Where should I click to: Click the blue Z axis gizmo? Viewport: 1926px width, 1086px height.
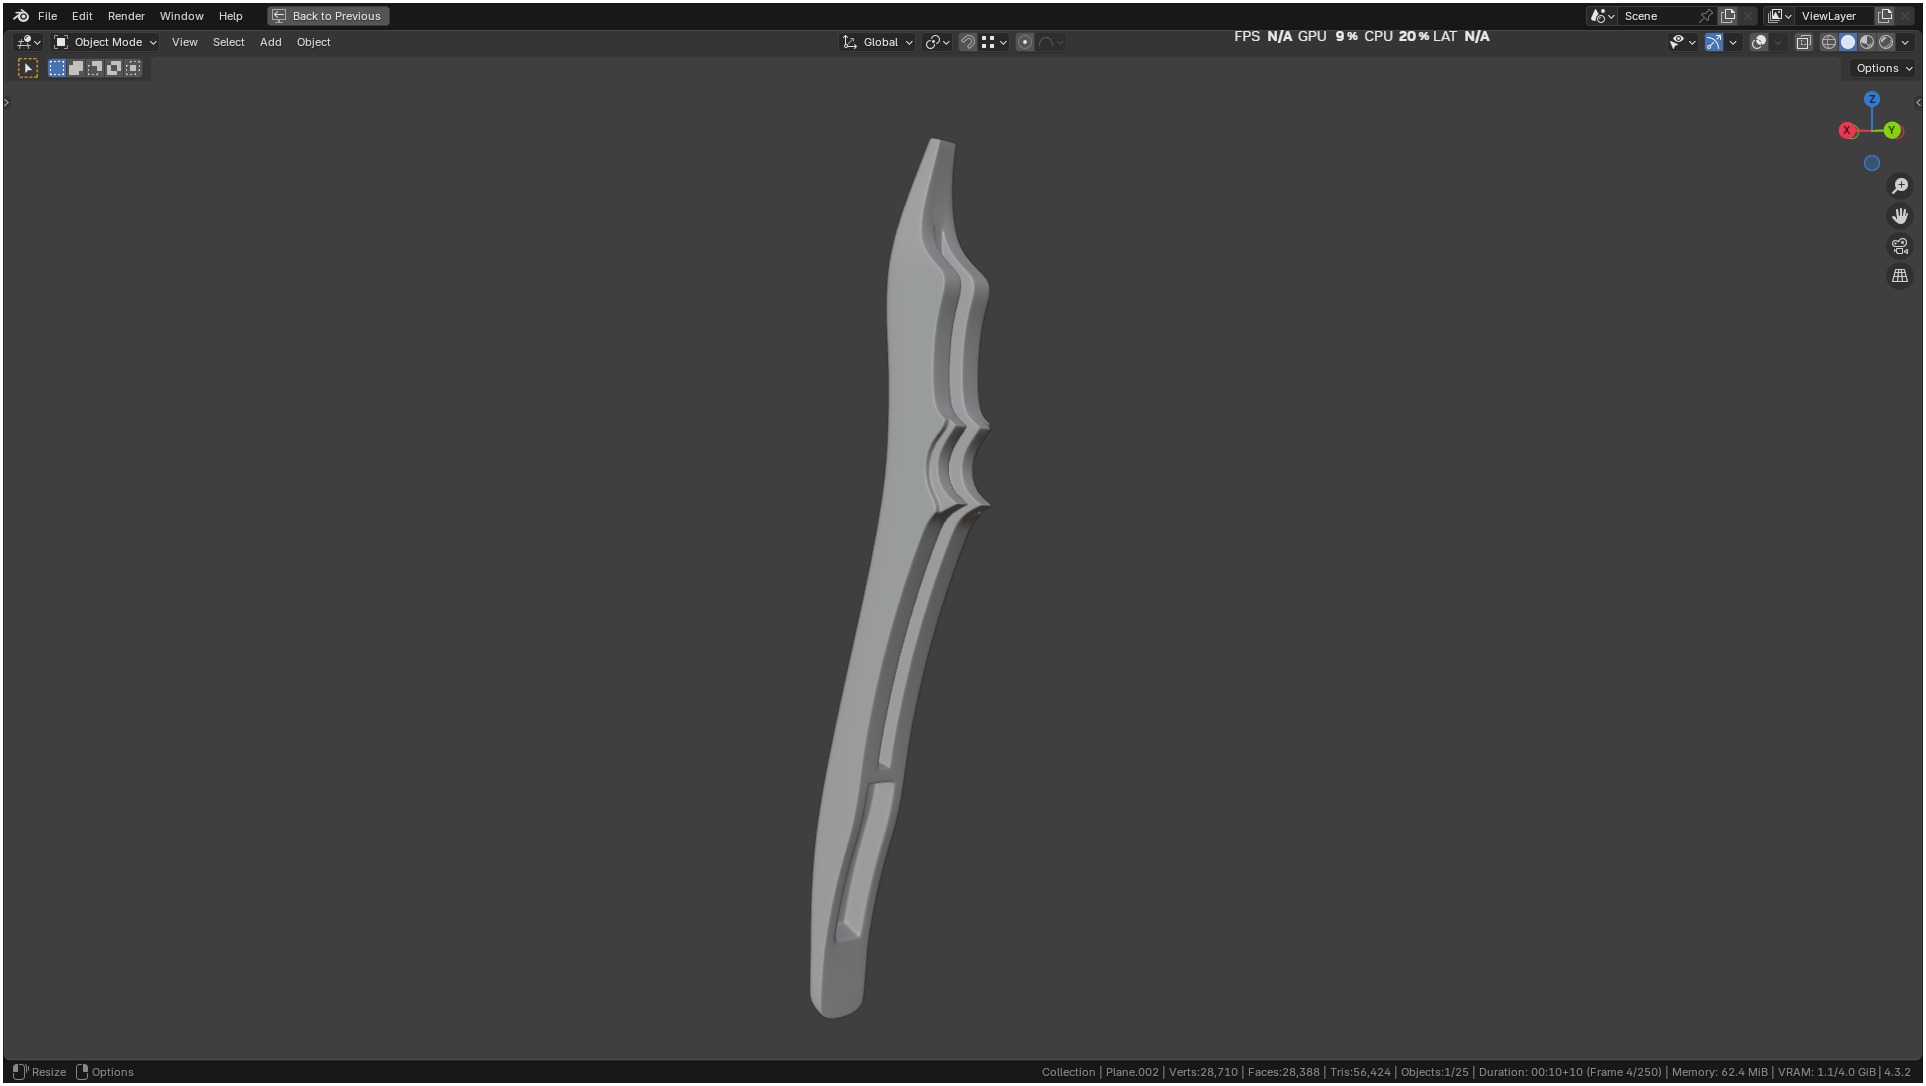coord(1871,99)
